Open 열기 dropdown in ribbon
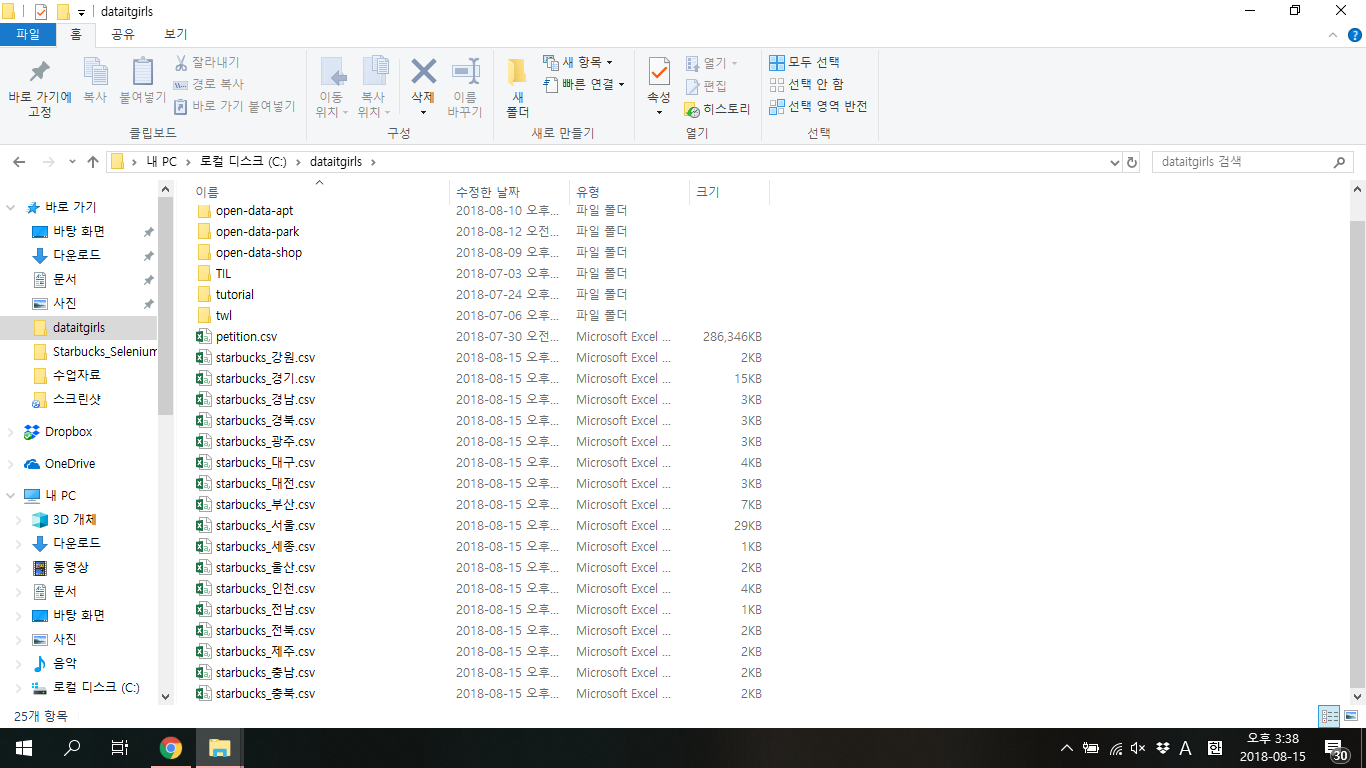The width and height of the screenshot is (1366, 768). click(x=711, y=63)
